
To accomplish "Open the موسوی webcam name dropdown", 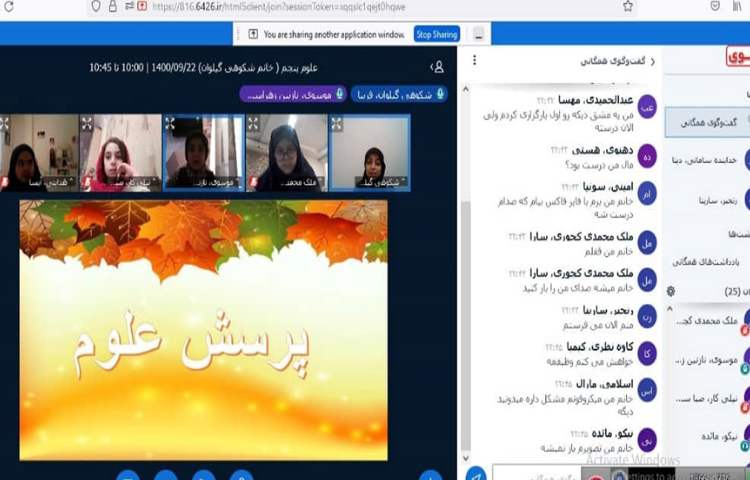I will 215,183.
